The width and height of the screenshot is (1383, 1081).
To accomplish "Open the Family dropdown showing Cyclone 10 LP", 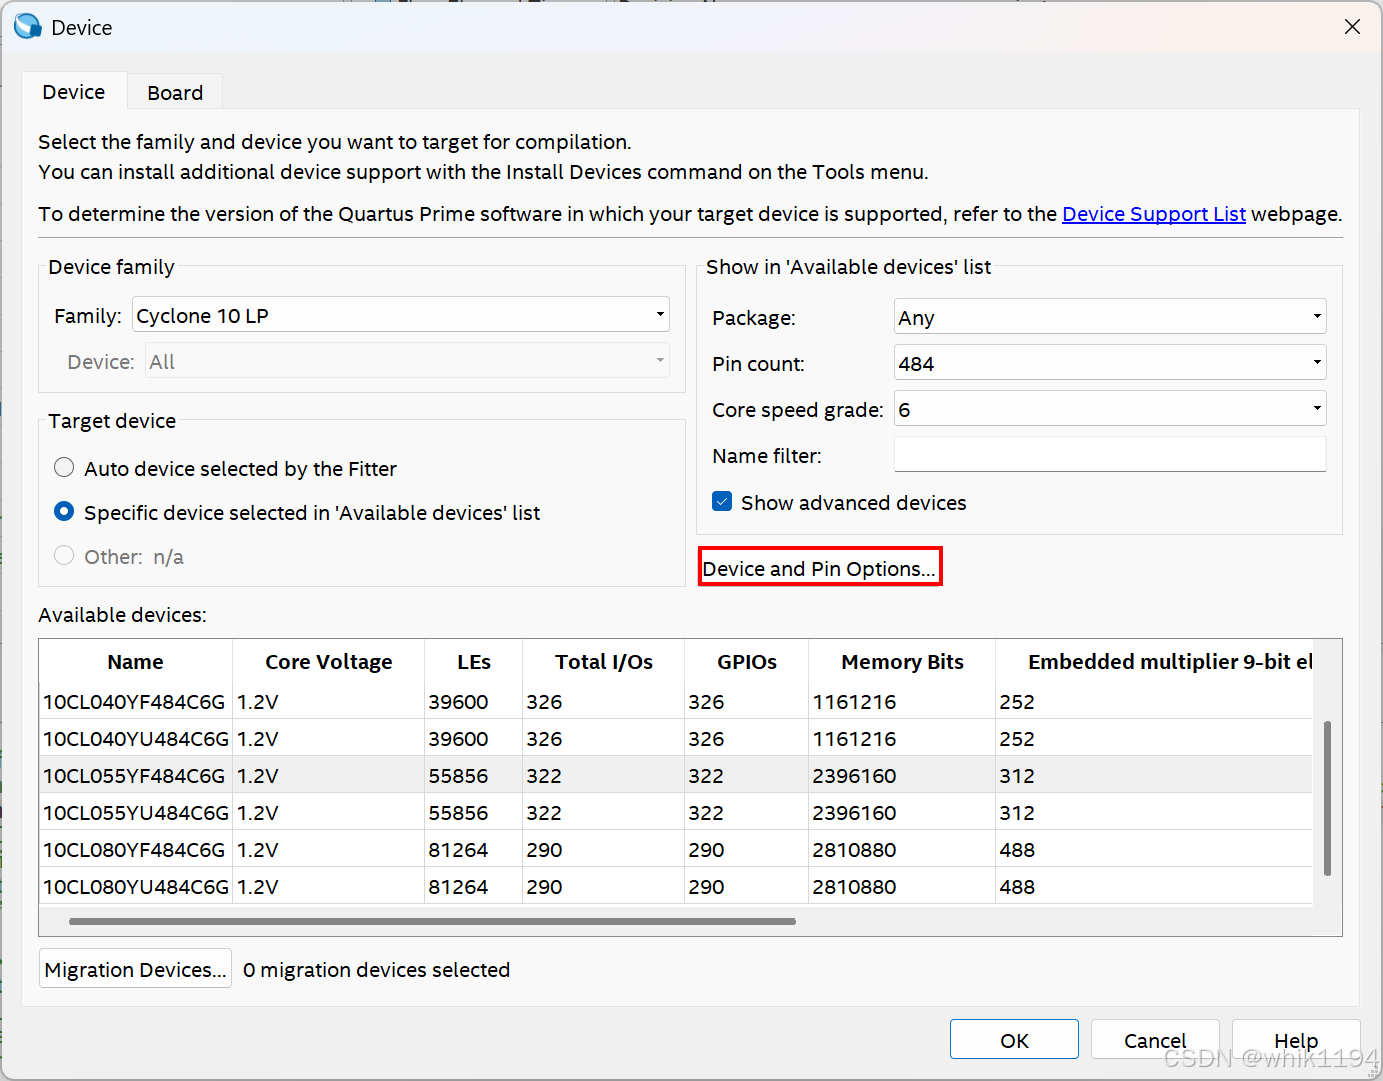I will (x=401, y=315).
